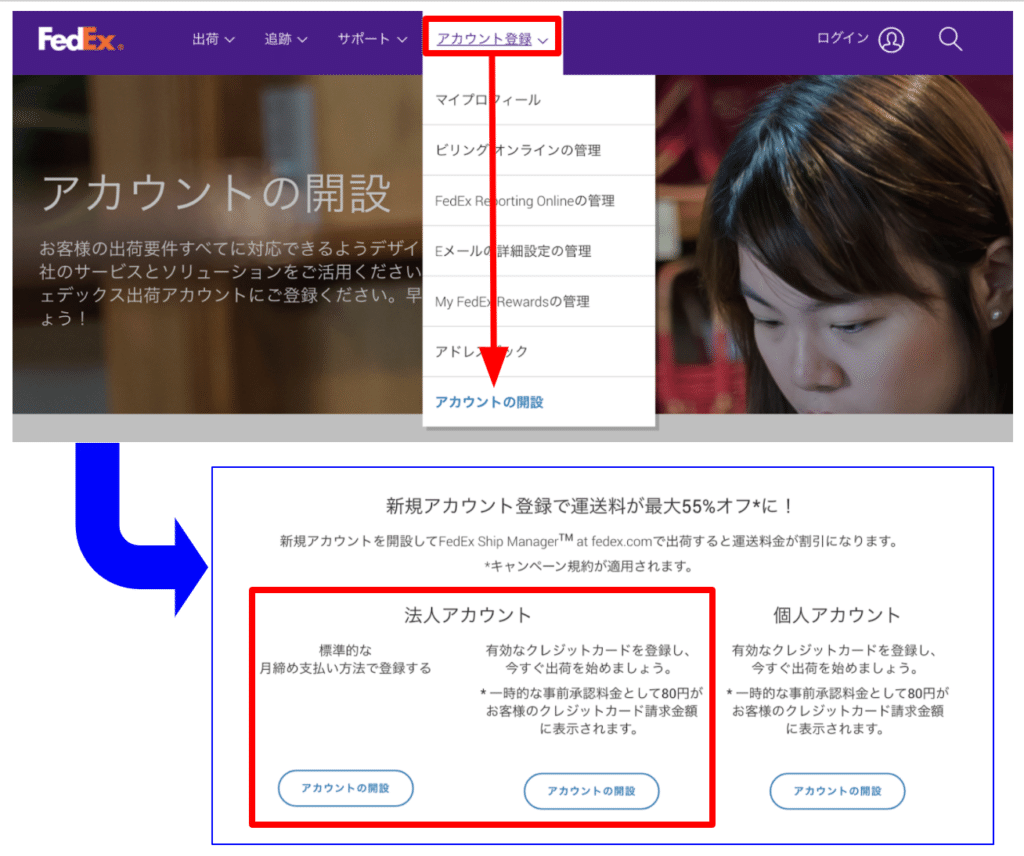
Task: Click the FedEx logo
Action: tap(80, 39)
